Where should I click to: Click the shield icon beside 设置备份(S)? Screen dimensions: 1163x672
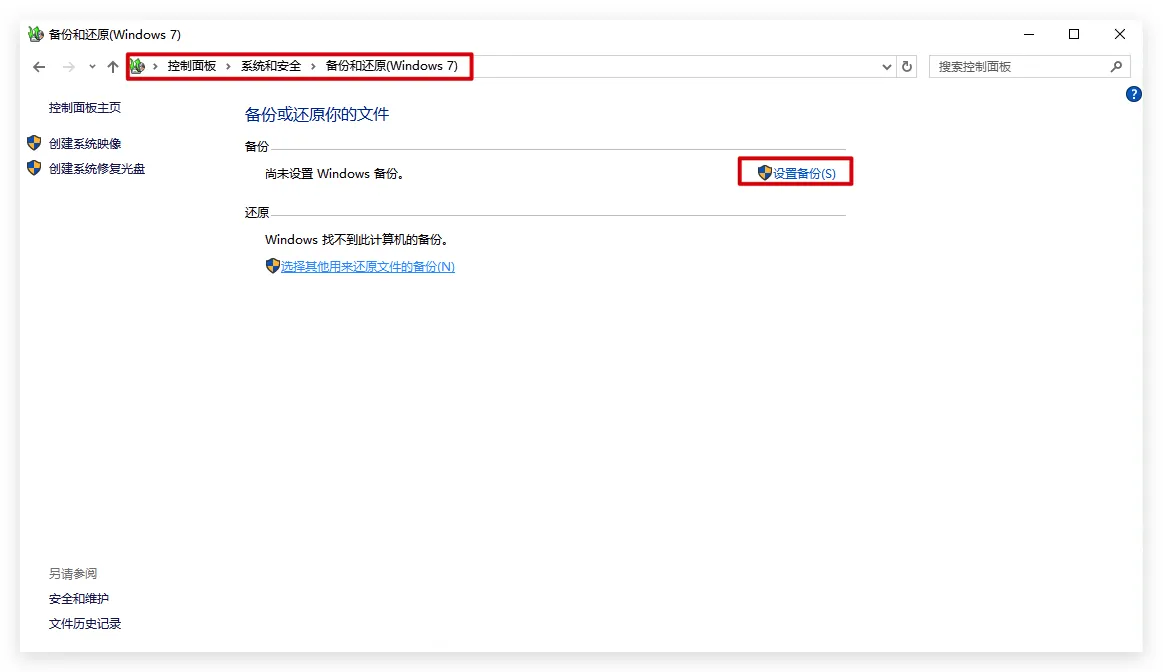click(x=765, y=173)
